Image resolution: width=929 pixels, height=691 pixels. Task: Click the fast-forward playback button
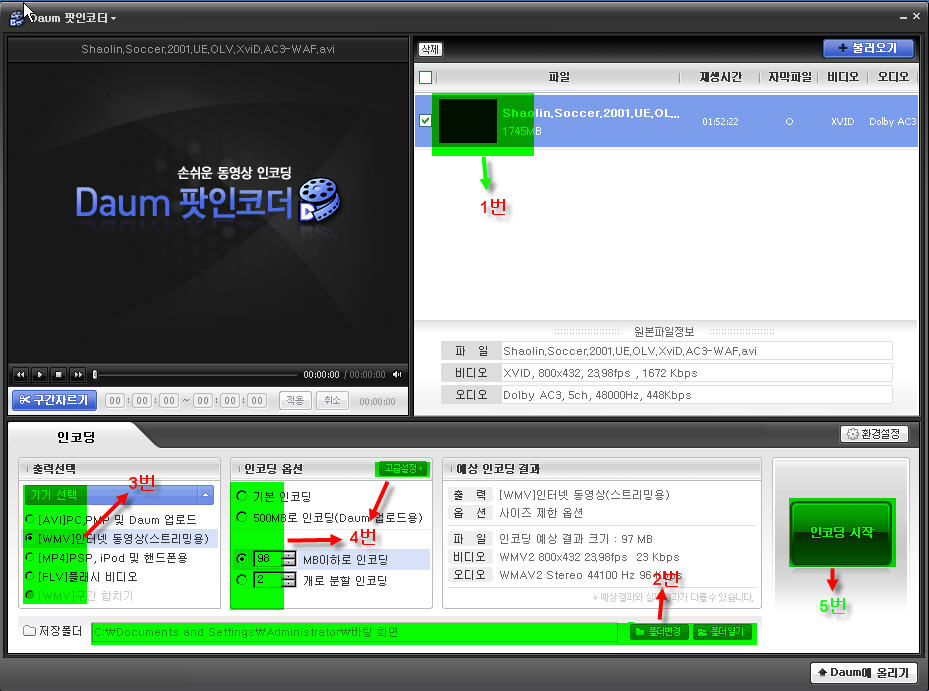78,375
